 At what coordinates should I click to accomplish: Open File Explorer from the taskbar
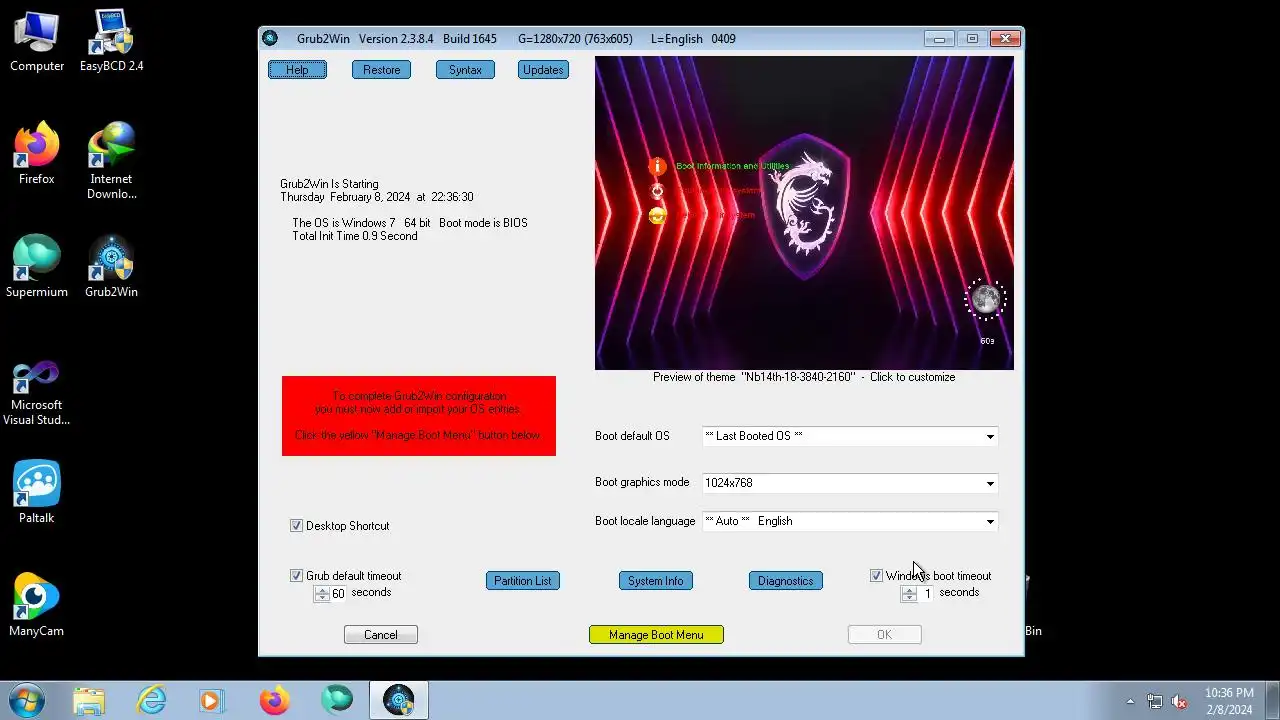click(x=89, y=700)
